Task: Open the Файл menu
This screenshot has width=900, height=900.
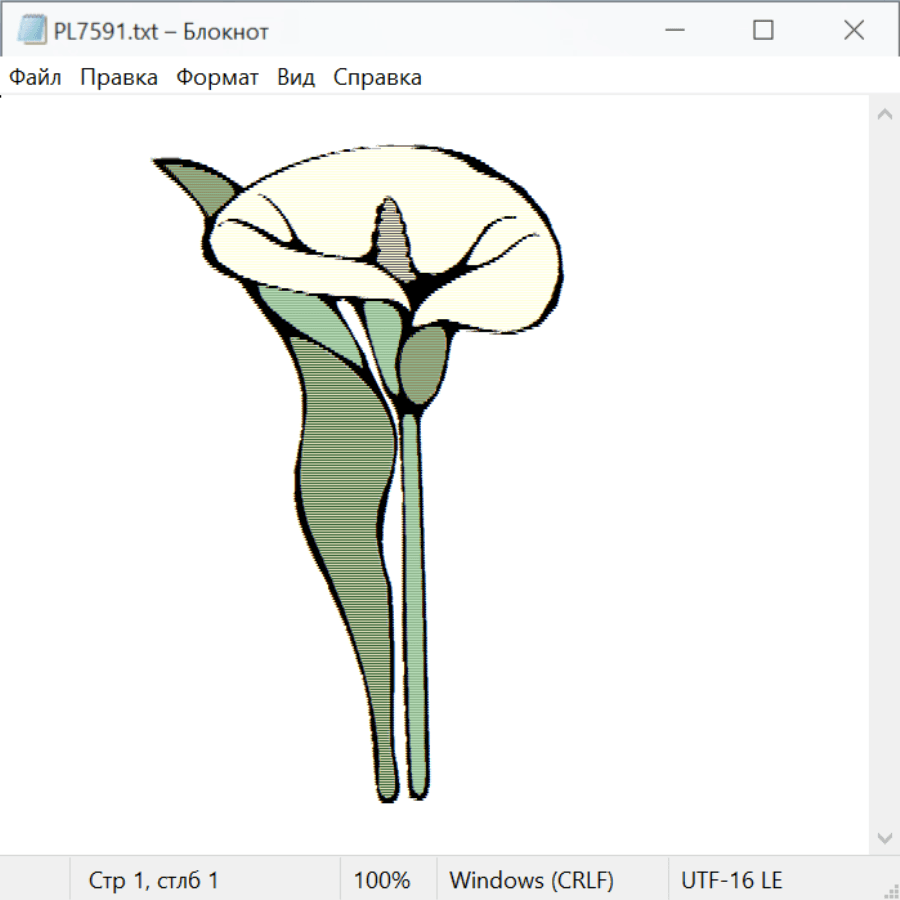Action: [x=36, y=78]
